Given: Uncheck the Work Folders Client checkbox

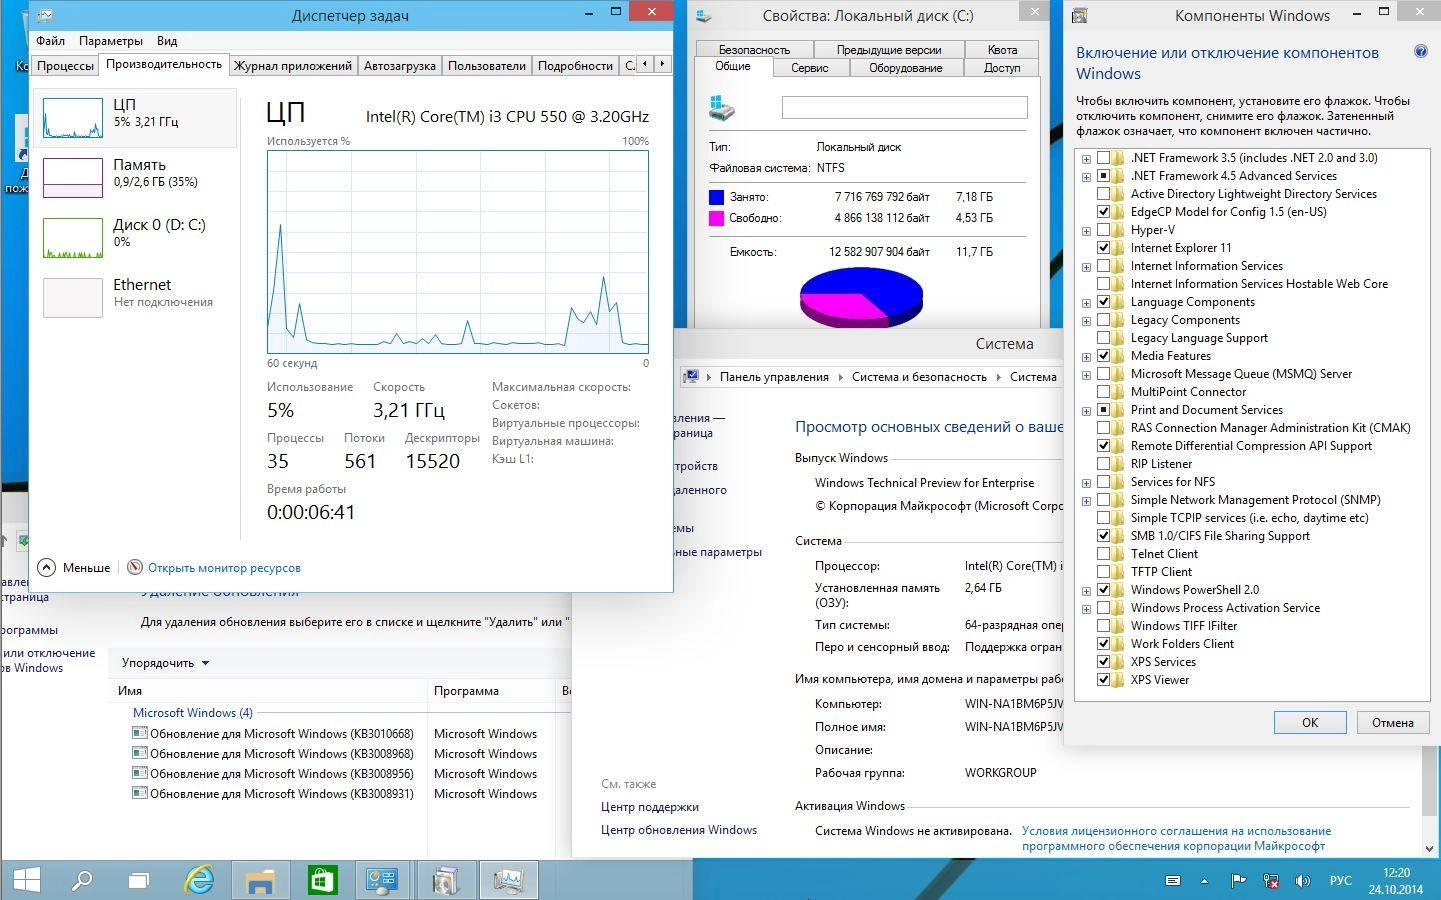Looking at the screenshot, I should 1104,644.
